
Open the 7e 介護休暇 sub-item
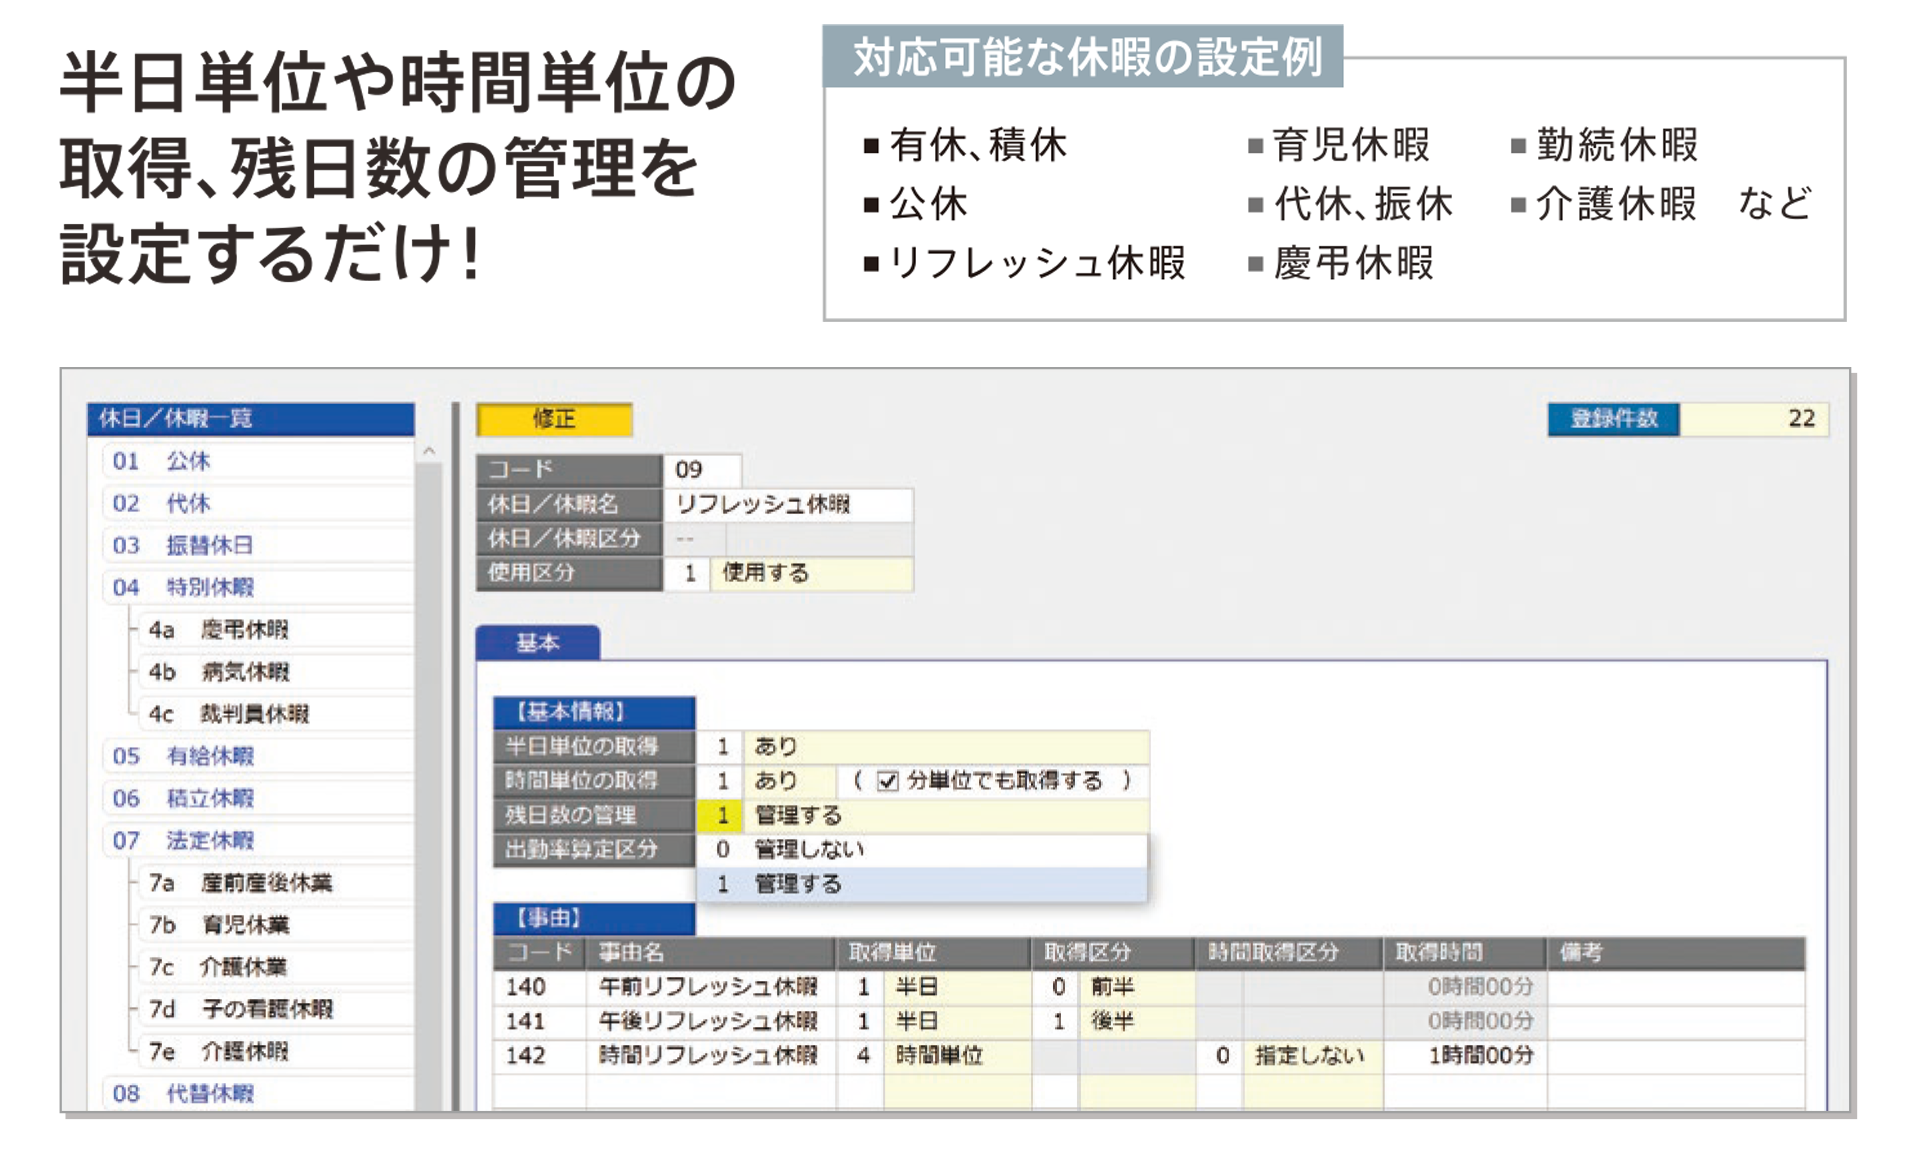click(275, 1051)
